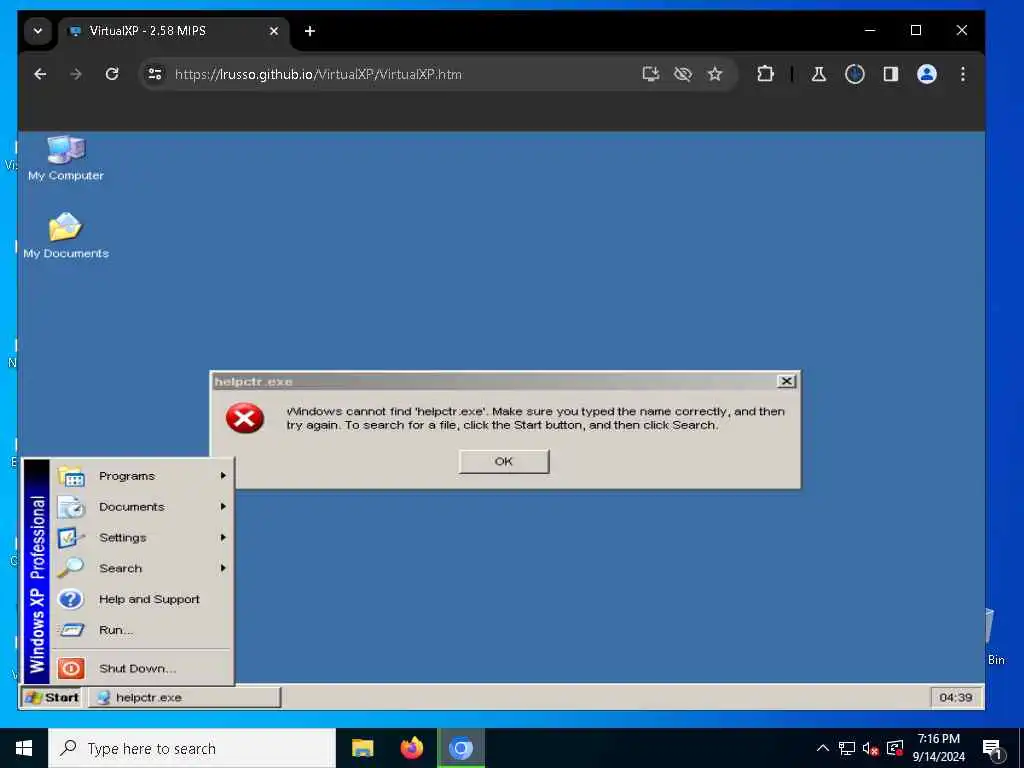Click the install app icon in address bar
The image size is (1024, 768).
click(x=650, y=74)
